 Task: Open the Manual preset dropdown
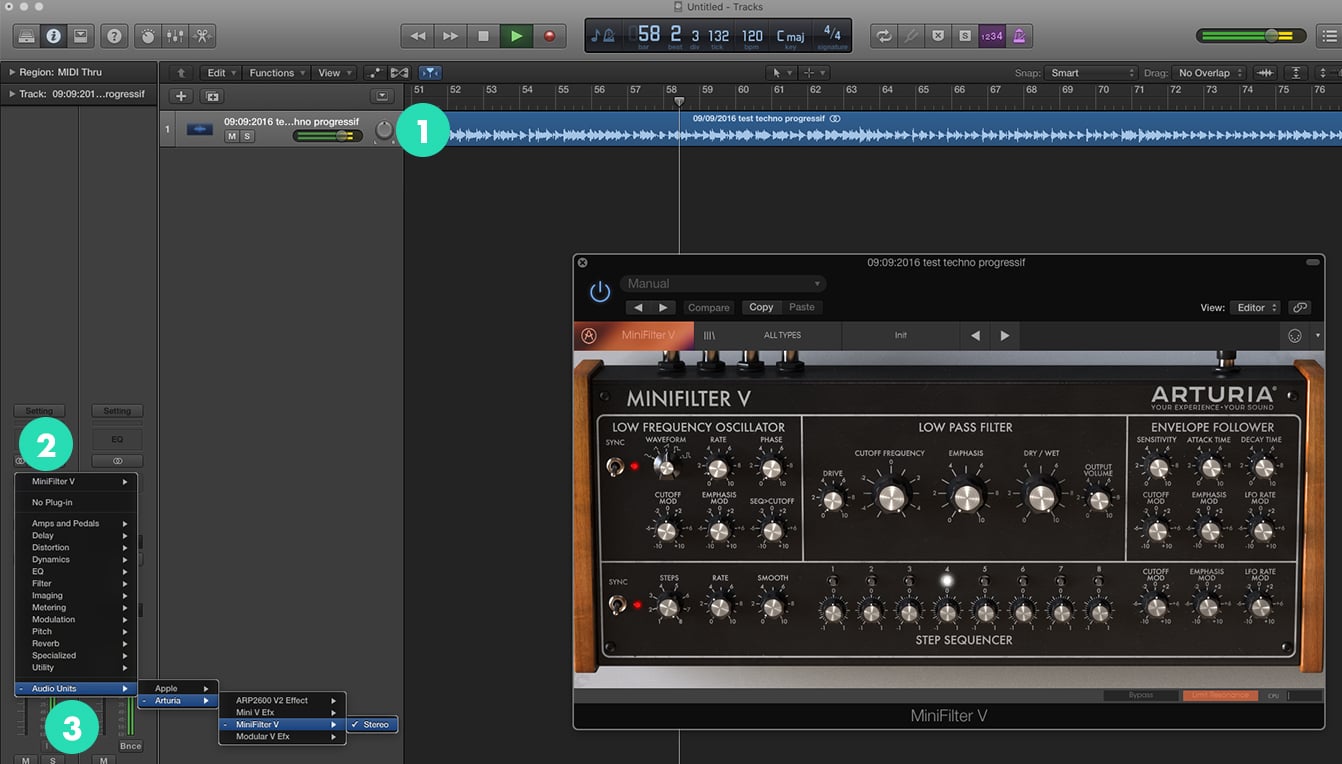723,284
